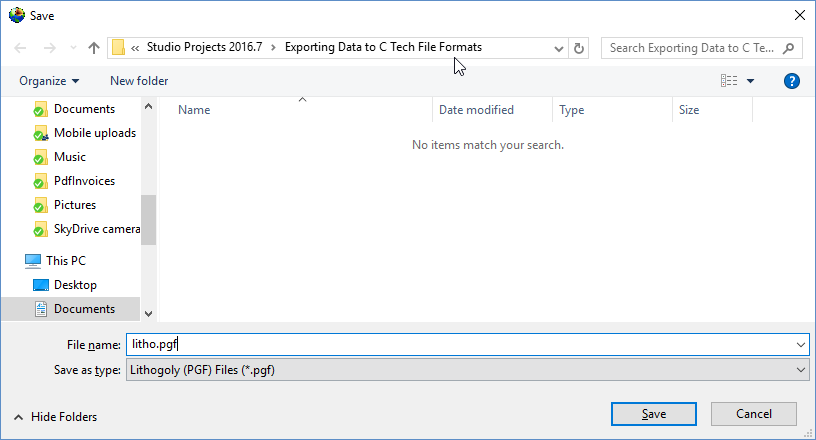This screenshot has width=816, height=440.
Task: Sort by the Date modified column header
Action: (x=476, y=110)
